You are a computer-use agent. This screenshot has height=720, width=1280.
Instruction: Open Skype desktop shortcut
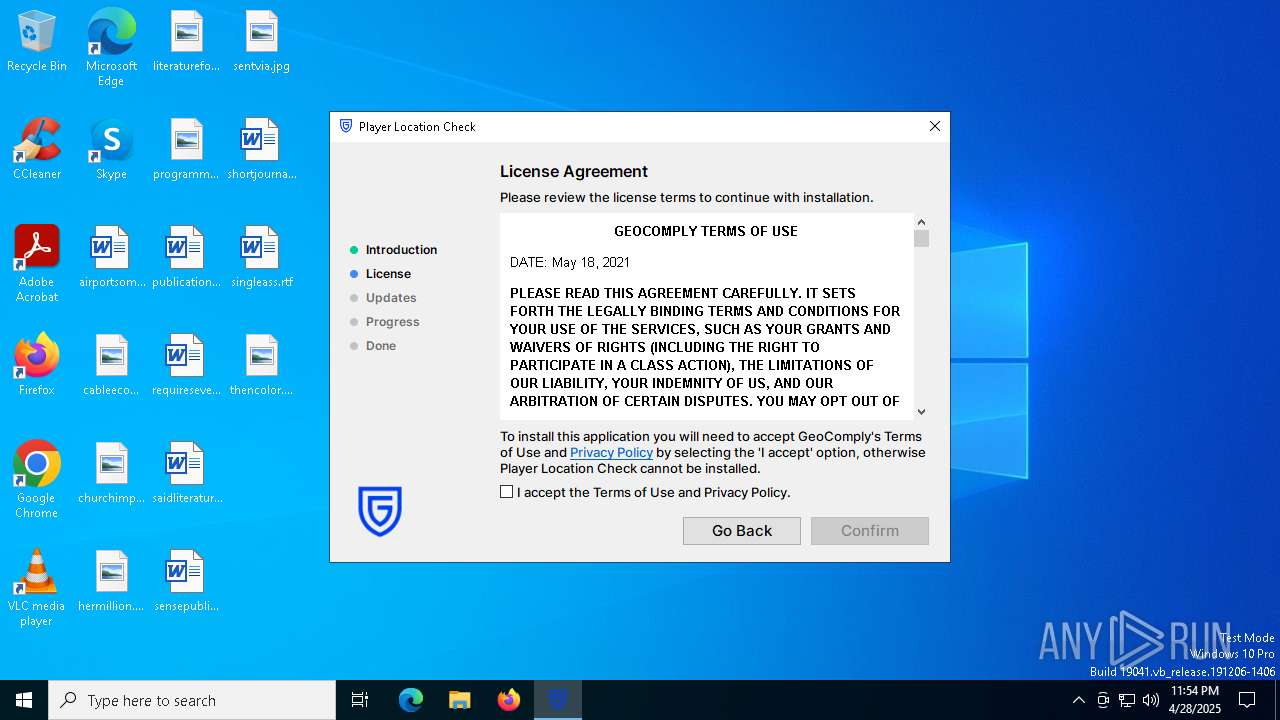click(111, 150)
